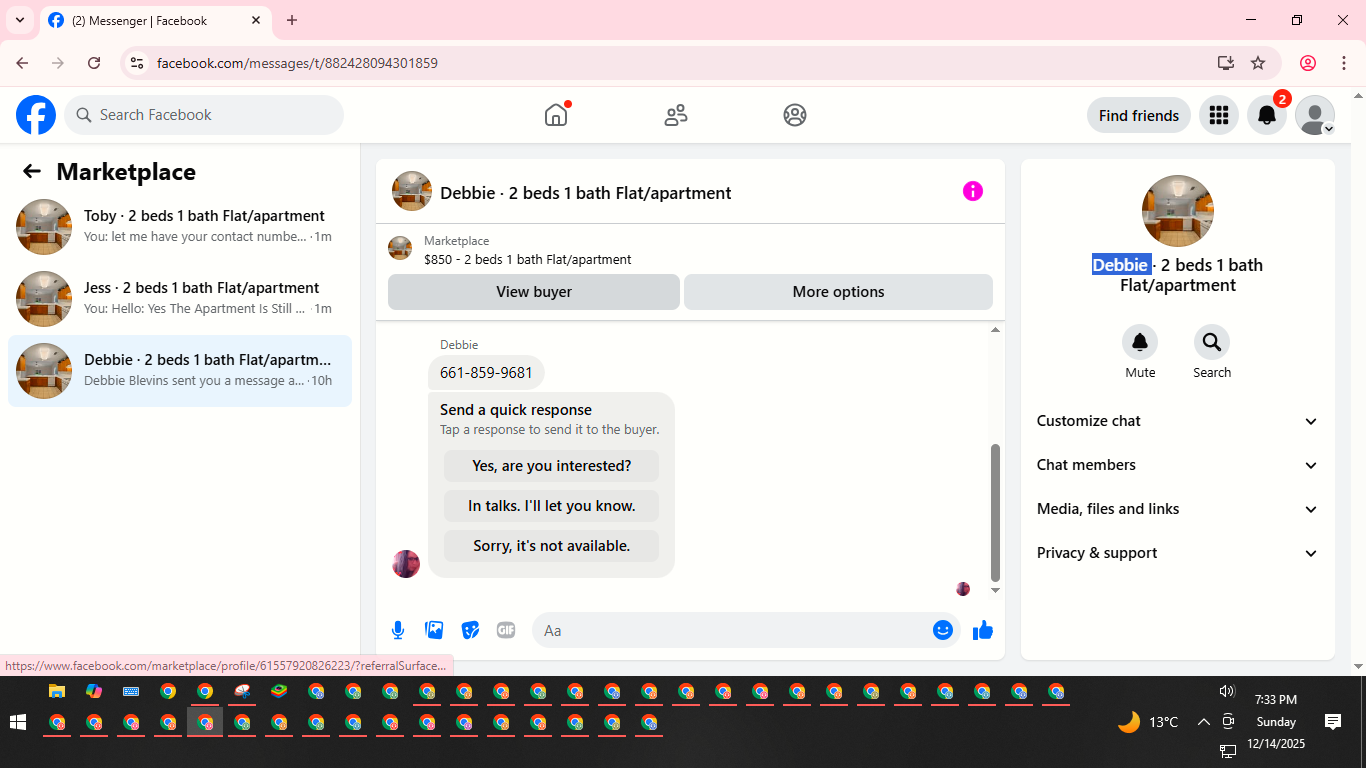Click the chat scrollbar thumb
This screenshot has width=1366, height=768.
tap(995, 512)
